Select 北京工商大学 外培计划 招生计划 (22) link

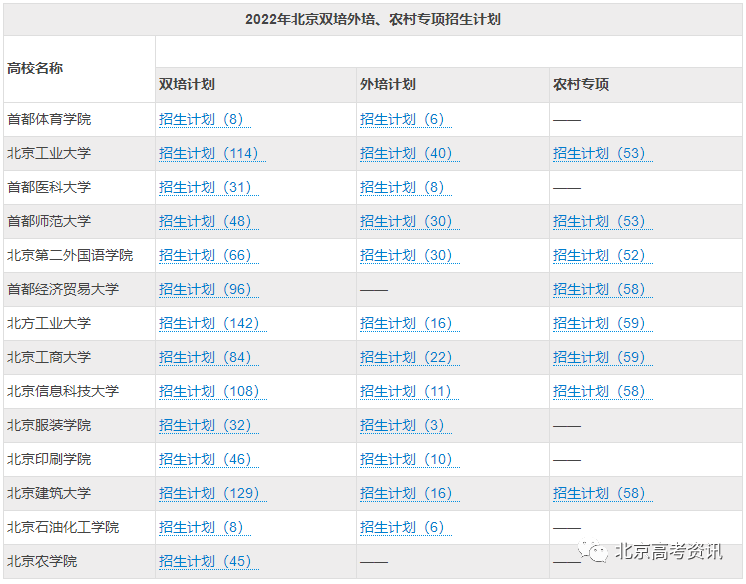click(x=406, y=358)
